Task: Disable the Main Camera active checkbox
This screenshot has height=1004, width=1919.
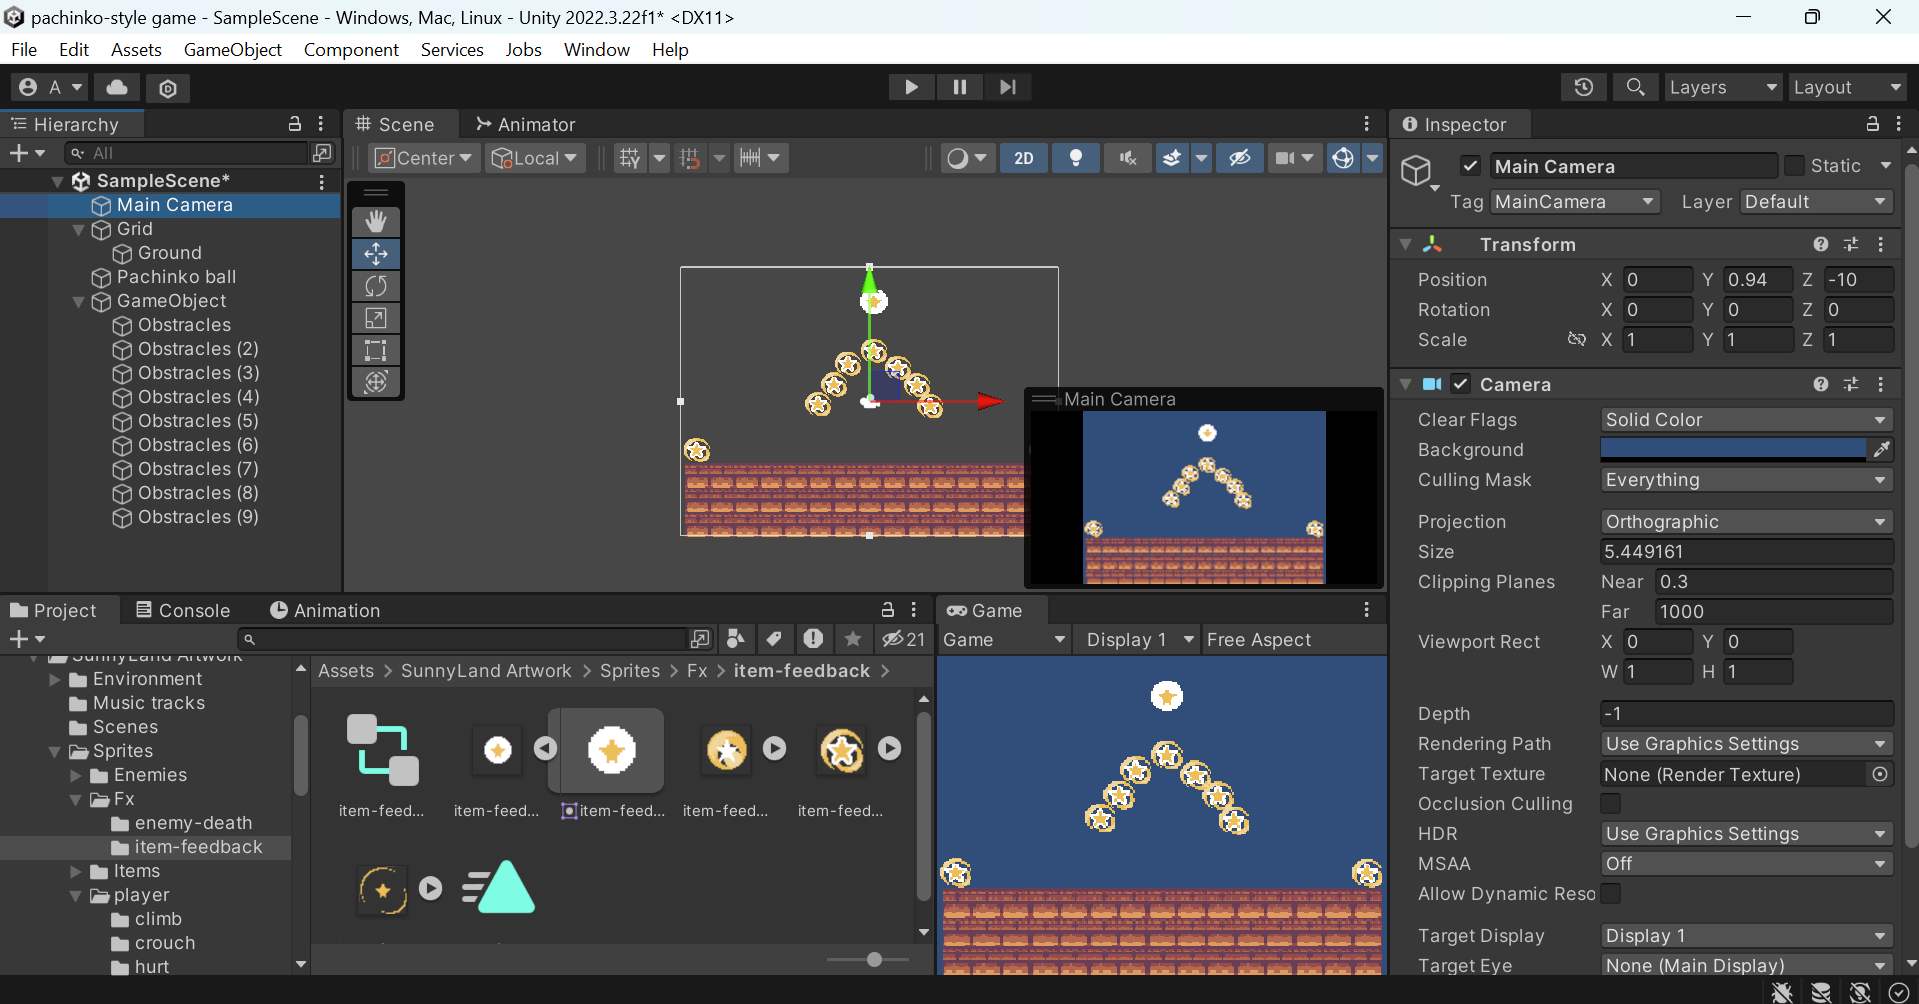Action: pyautogui.click(x=1471, y=165)
